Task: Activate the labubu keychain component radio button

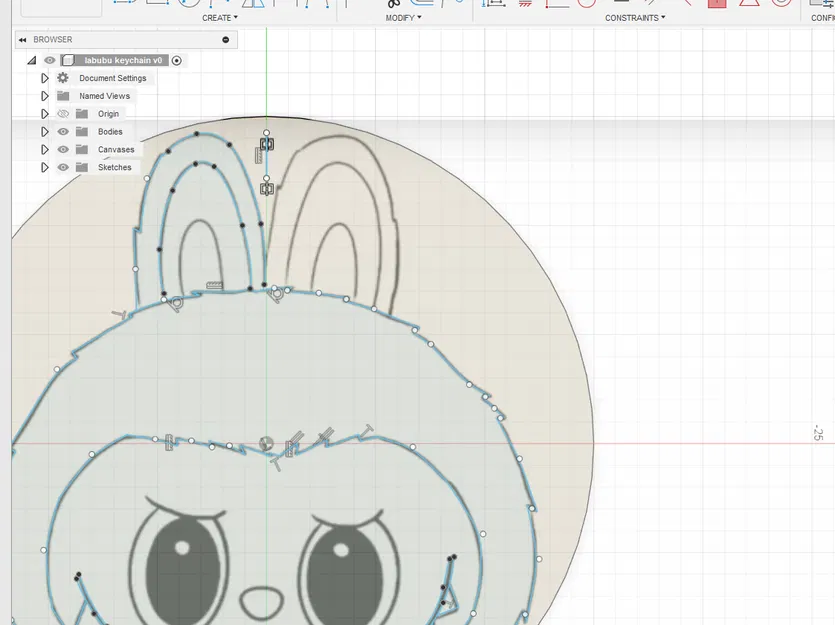Action: 177,60
